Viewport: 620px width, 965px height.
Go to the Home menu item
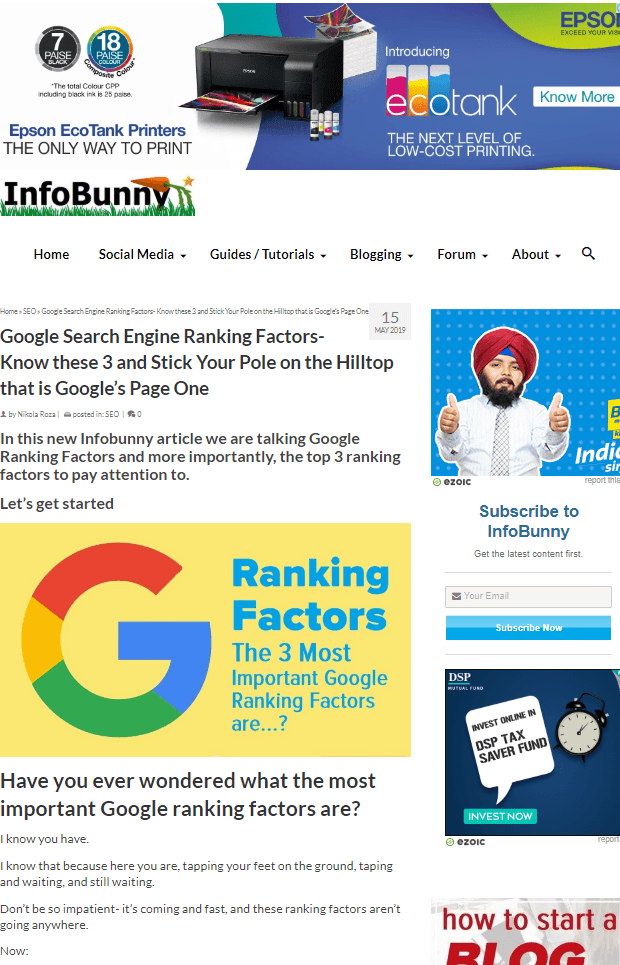coord(51,254)
